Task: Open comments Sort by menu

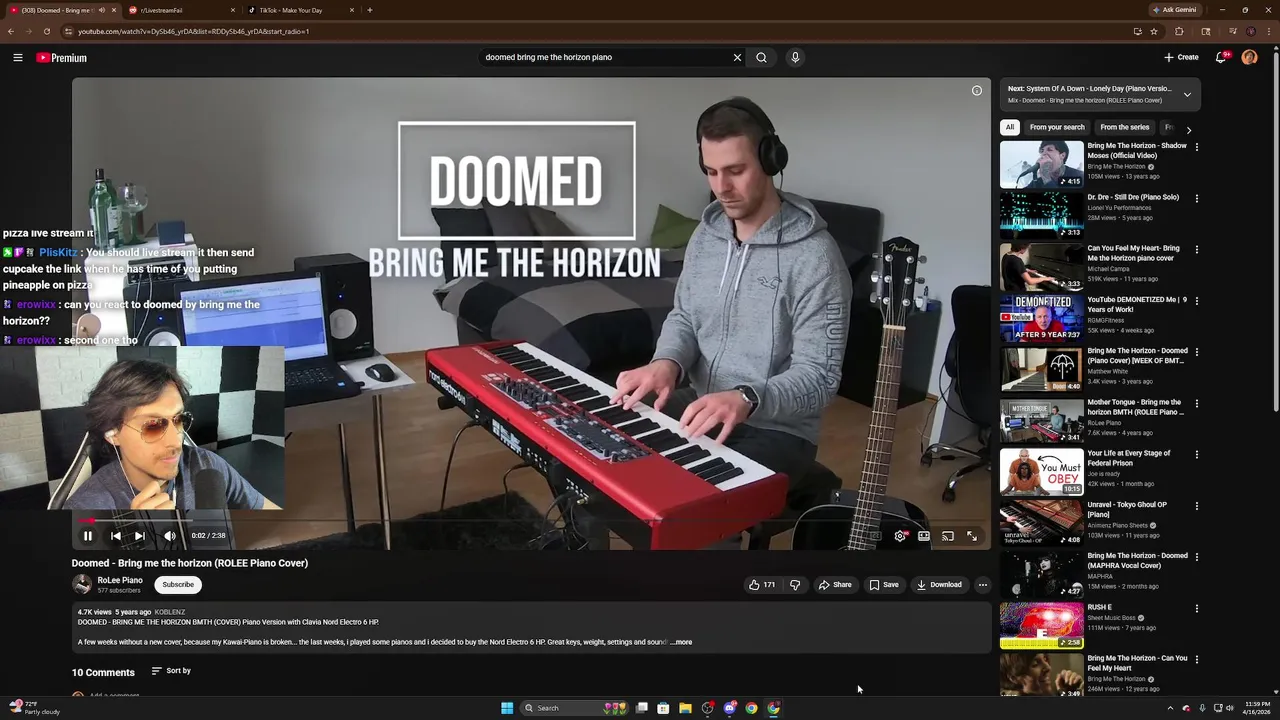Action: [x=171, y=671]
